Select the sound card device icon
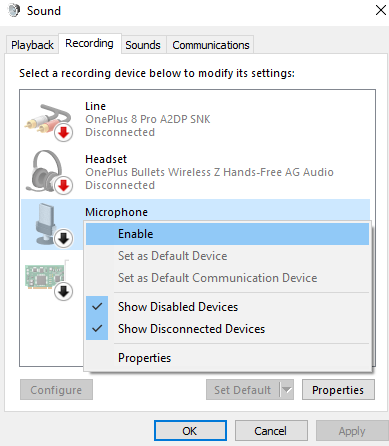Viewport: 389px width, 446px height. [47, 279]
